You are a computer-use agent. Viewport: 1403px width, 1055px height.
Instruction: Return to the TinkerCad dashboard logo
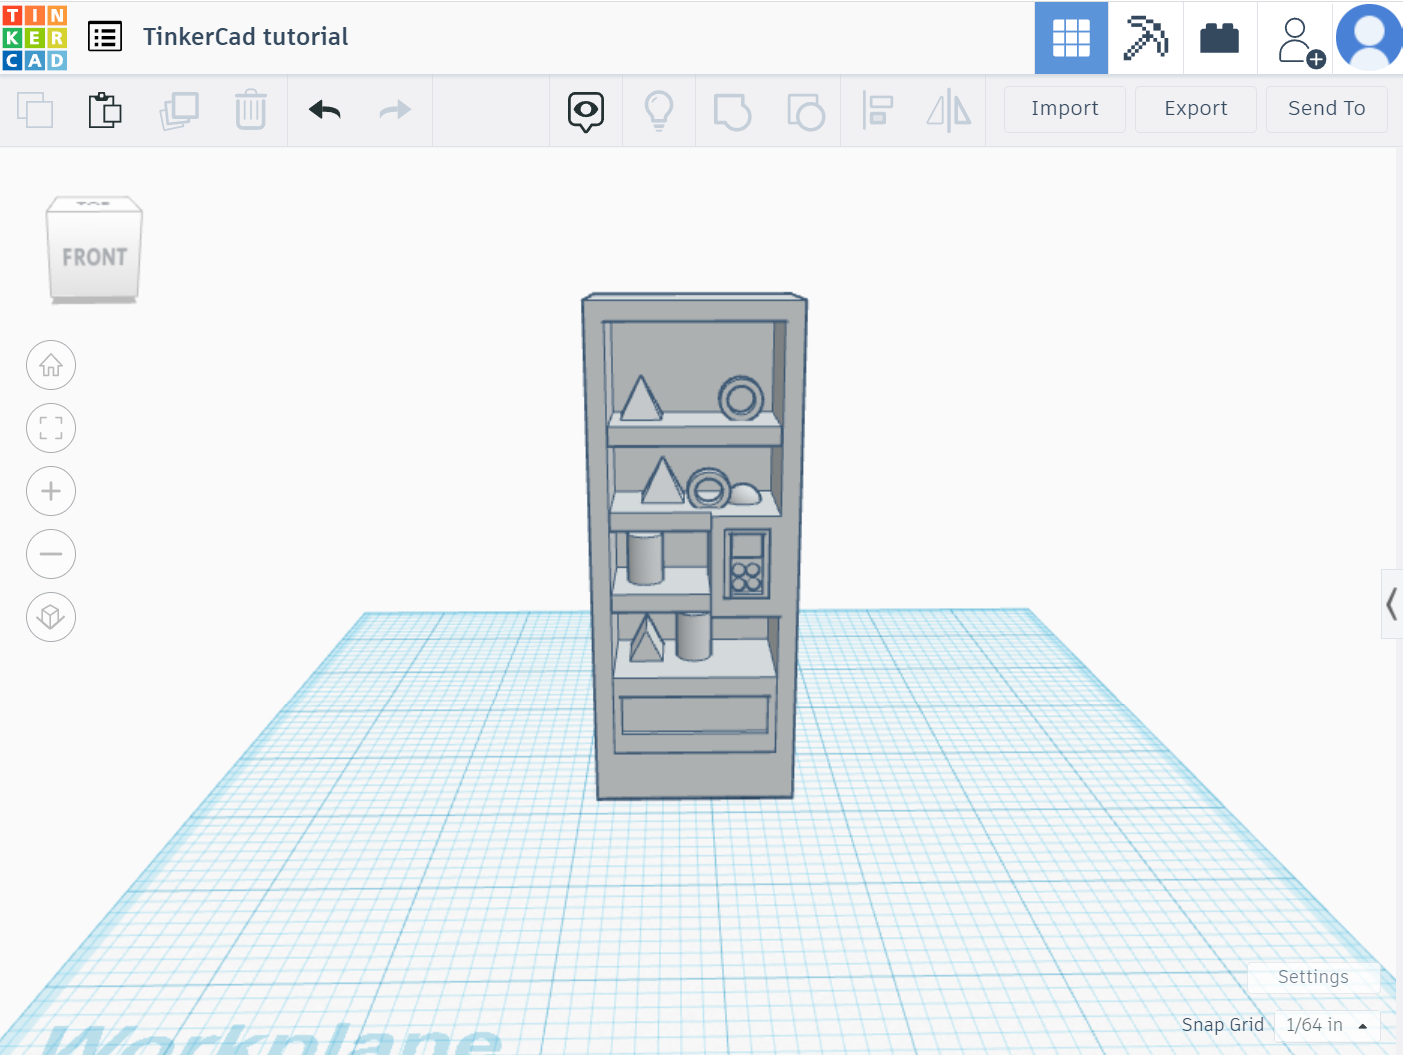pos(34,36)
